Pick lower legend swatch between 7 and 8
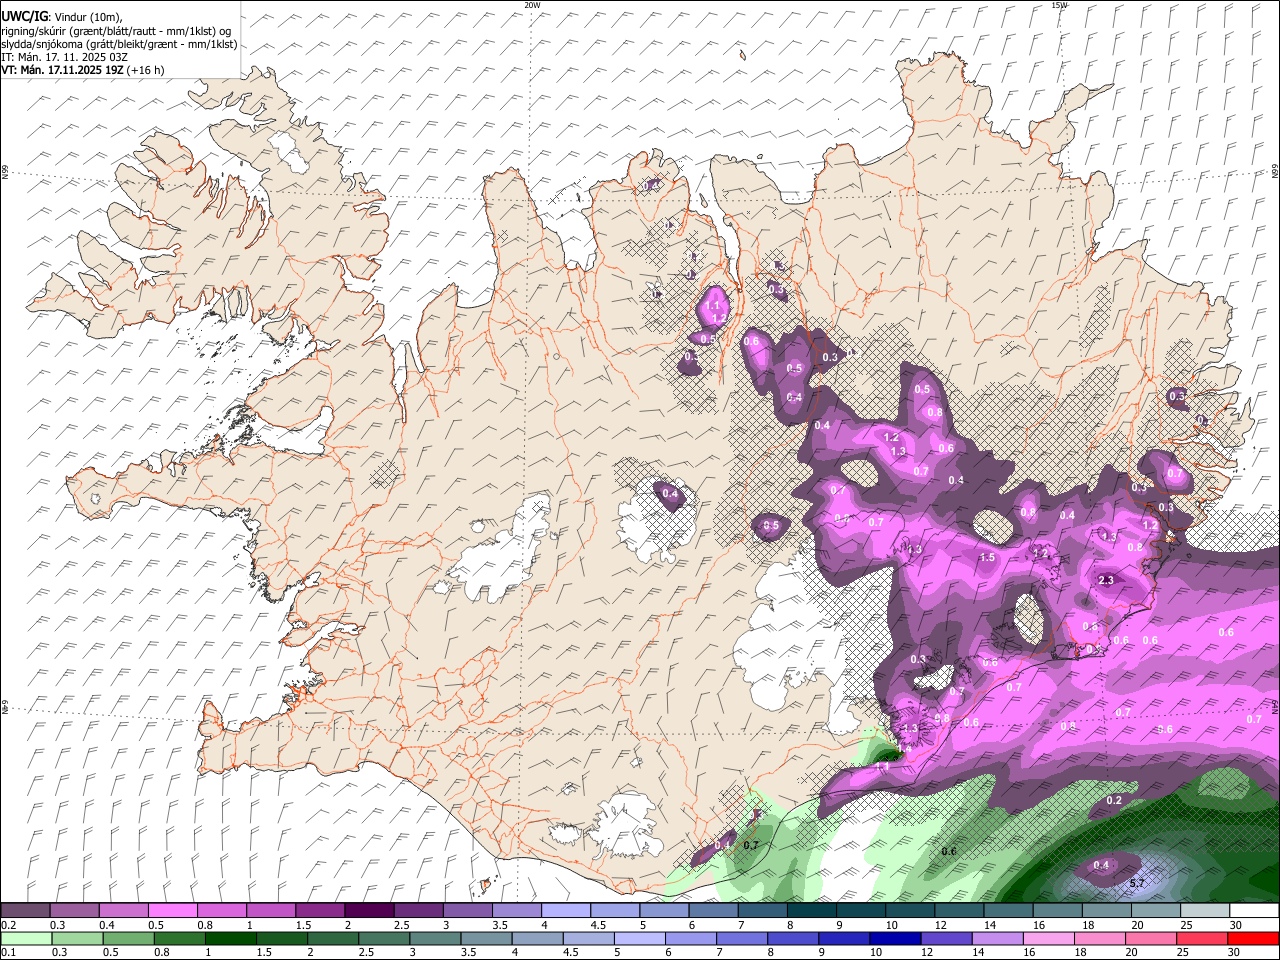1280x960 pixels. tap(742, 938)
